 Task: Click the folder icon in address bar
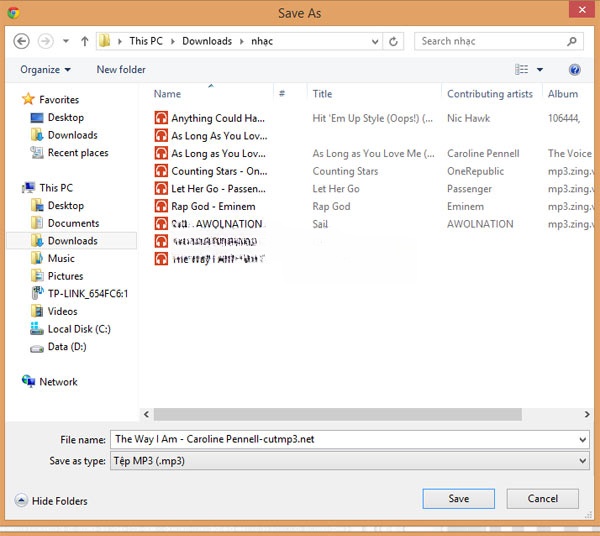pyautogui.click(x=104, y=41)
